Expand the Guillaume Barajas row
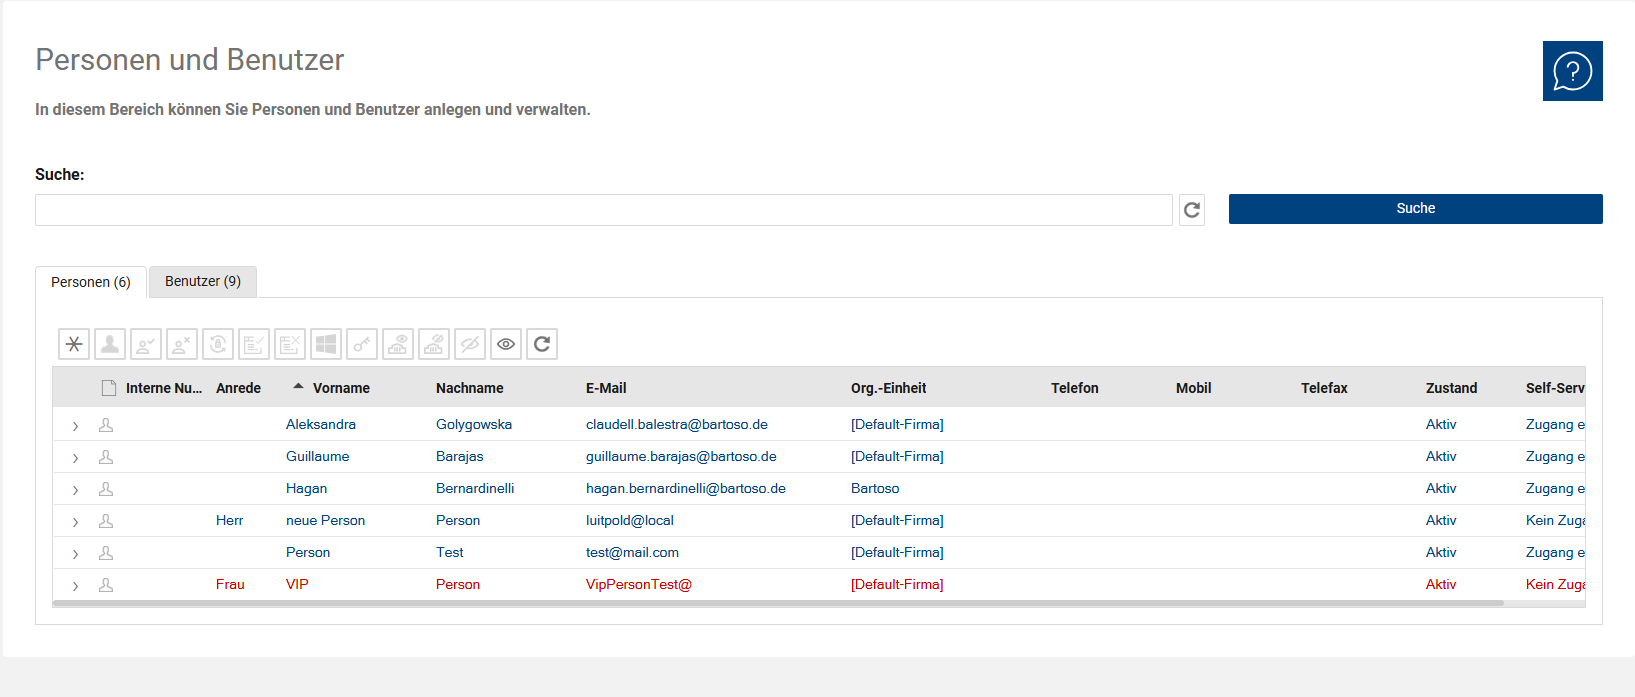Viewport: 1635px width, 697px height. tap(75, 458)
